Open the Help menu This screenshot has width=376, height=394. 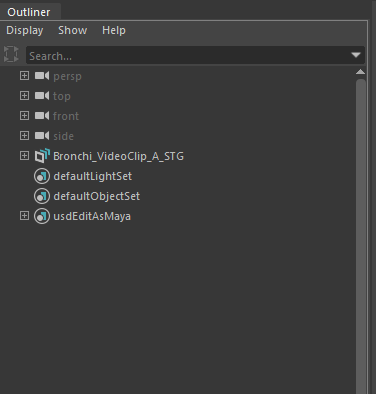click(114, 30)
